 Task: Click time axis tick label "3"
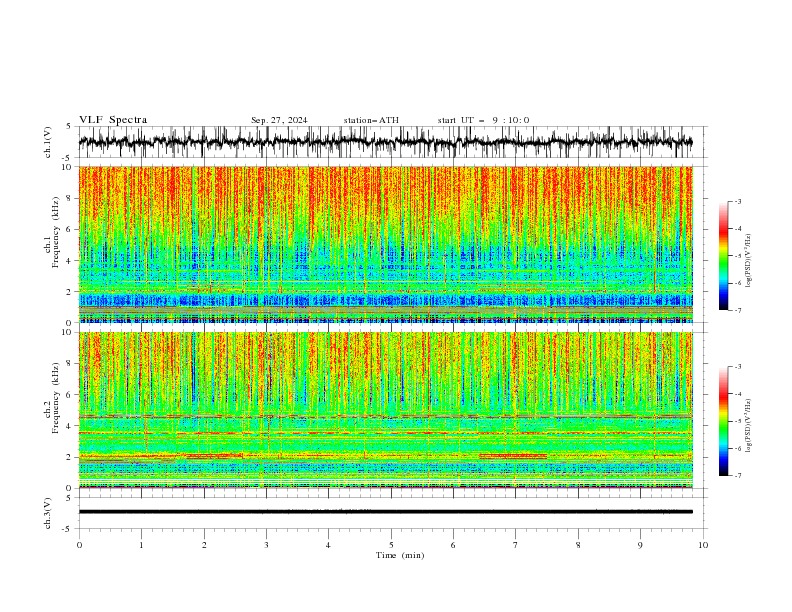pos(266,545)
